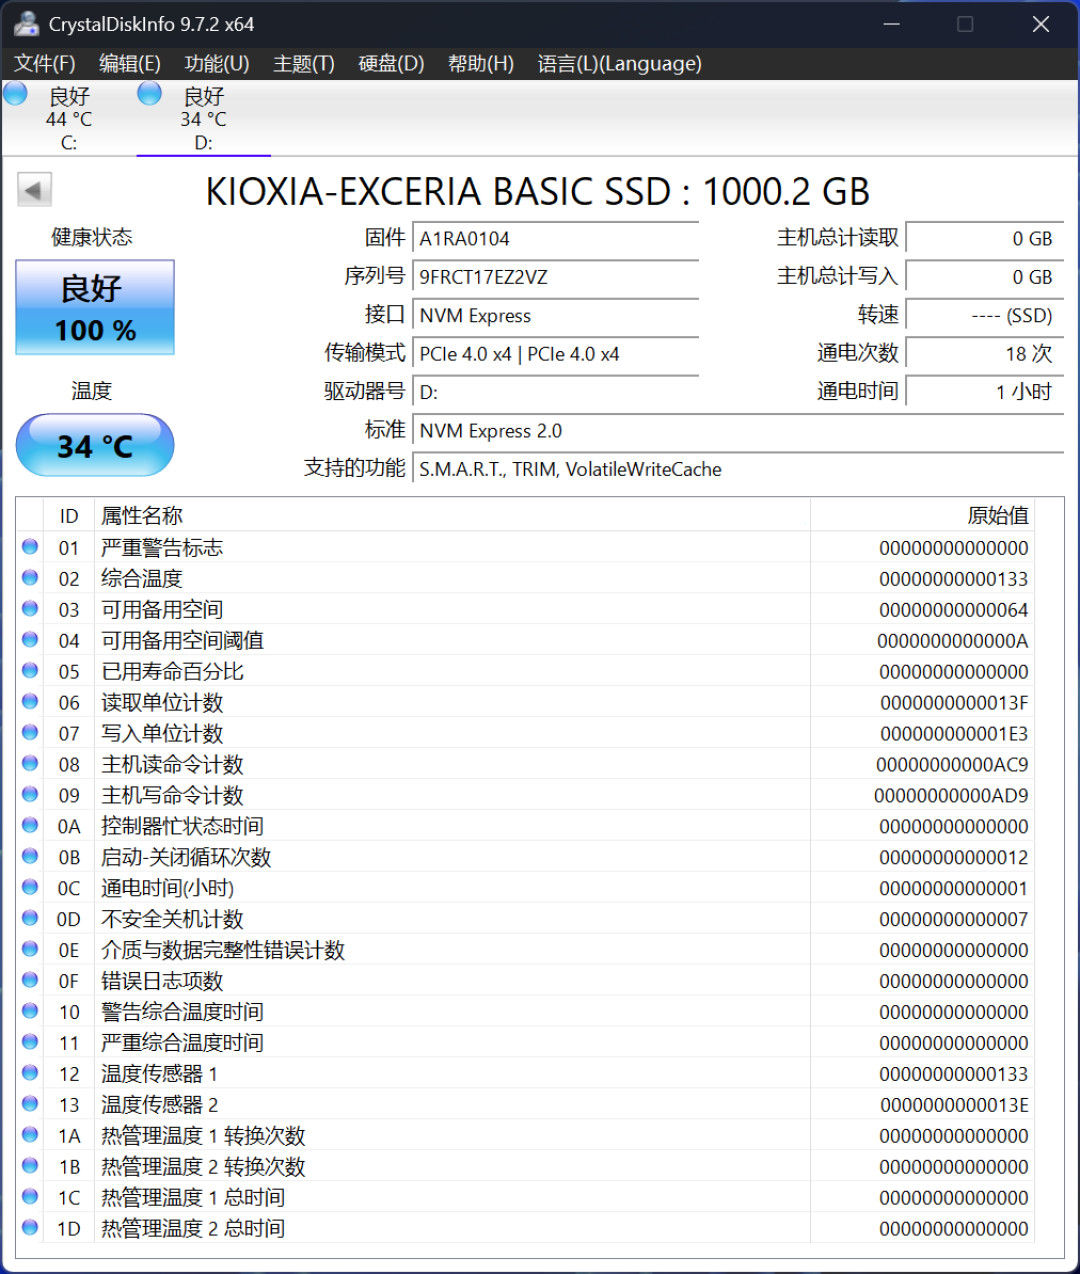Viewport: 1080px width, 1274px height.
Task: Click the supported features field S.M.A.R.T., TRIM
Action: pyautogui.click(x=738, y=469)
